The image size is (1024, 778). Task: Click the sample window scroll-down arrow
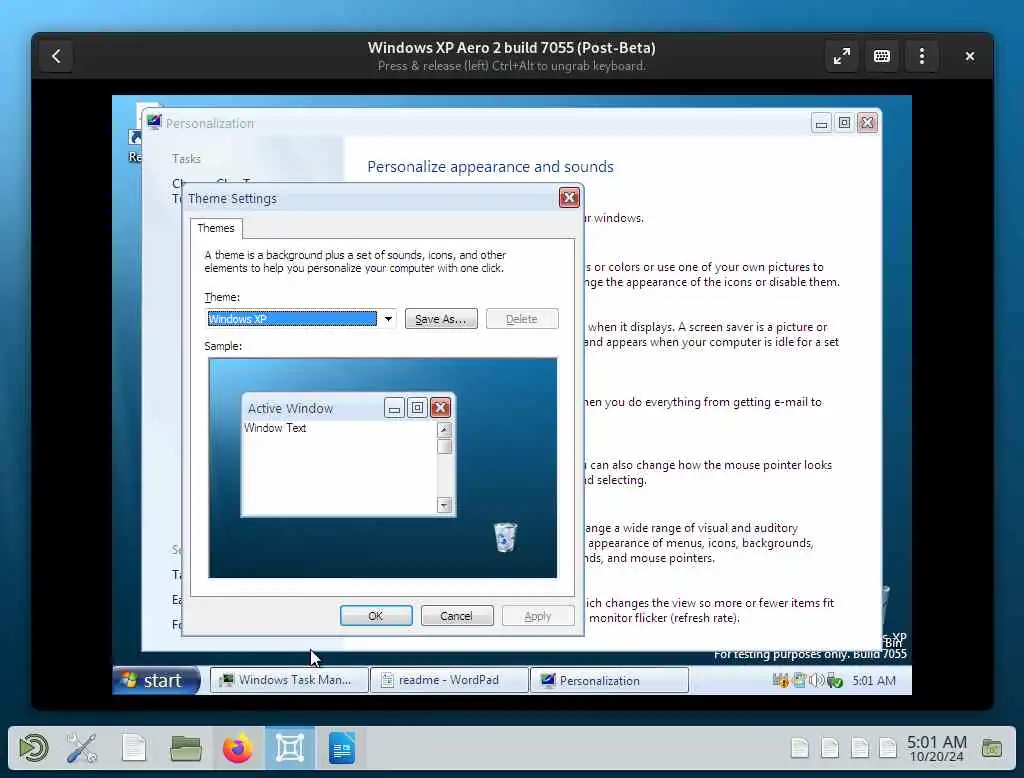445,505
